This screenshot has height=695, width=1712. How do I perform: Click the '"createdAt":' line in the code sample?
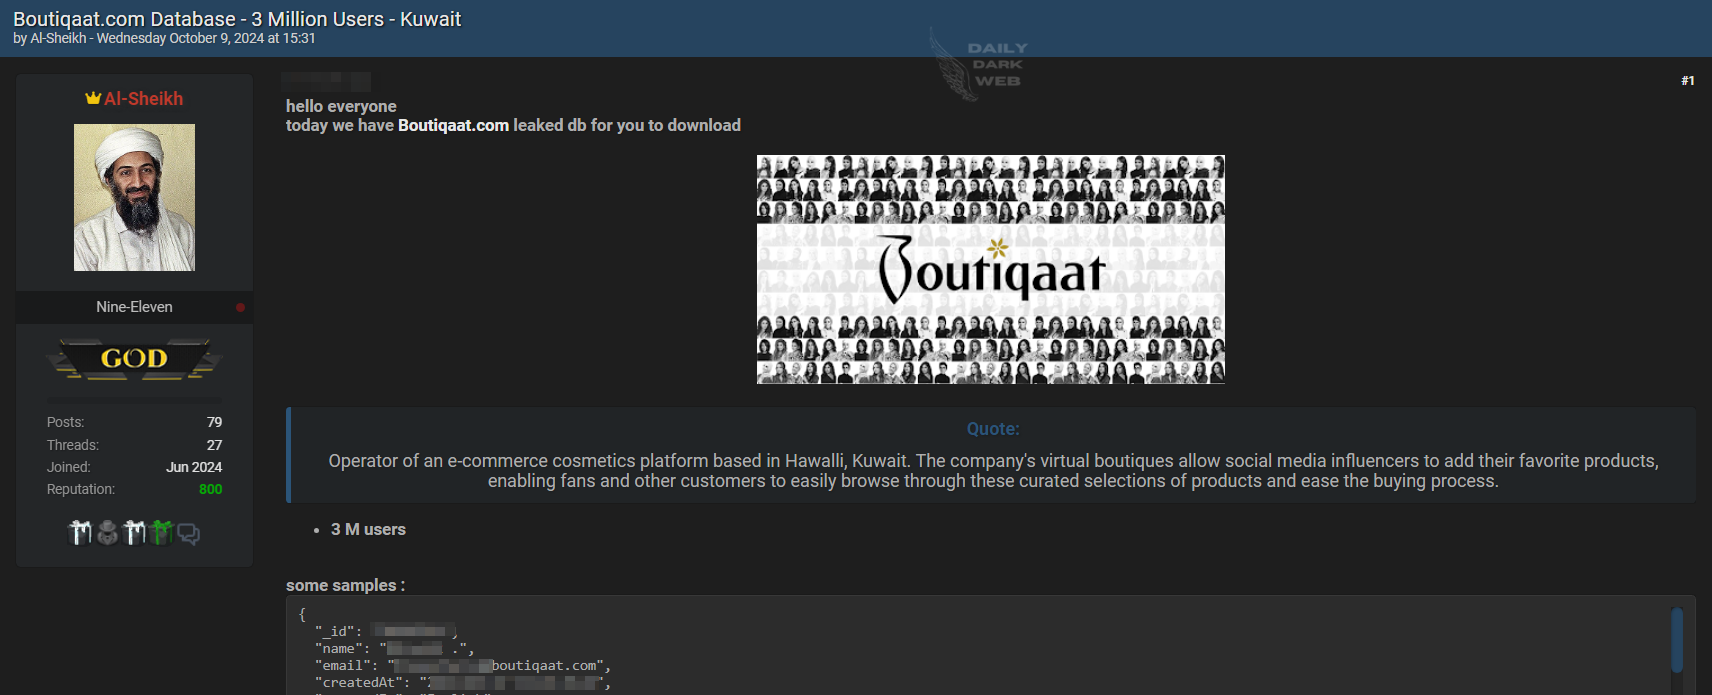point(462,682)
